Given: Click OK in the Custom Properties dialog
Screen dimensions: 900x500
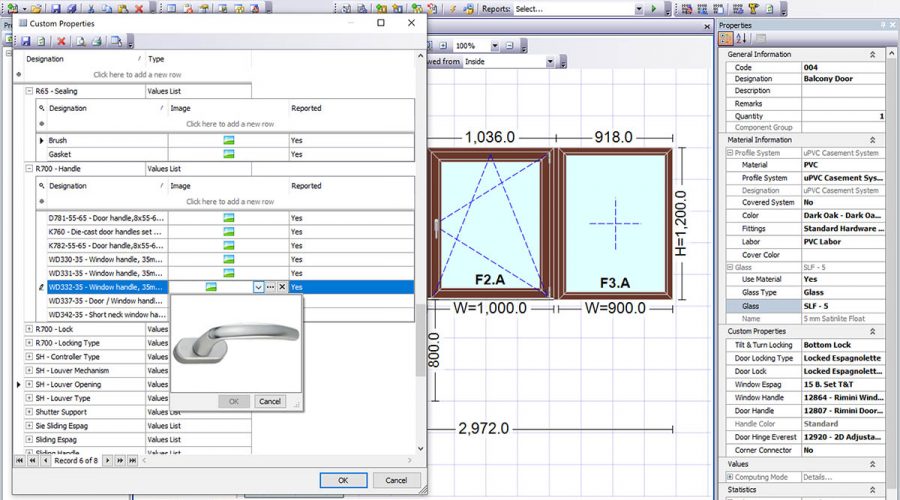Looking at the screenshot, I should coord(343,480).
